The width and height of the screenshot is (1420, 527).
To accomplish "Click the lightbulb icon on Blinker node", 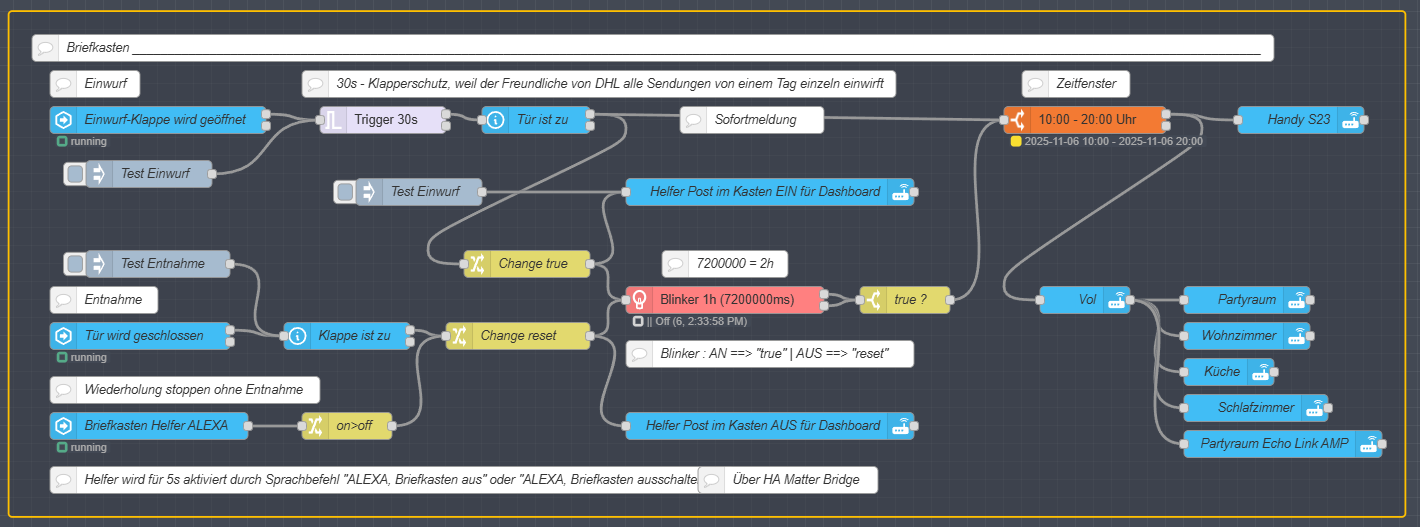I will (639, 299).
